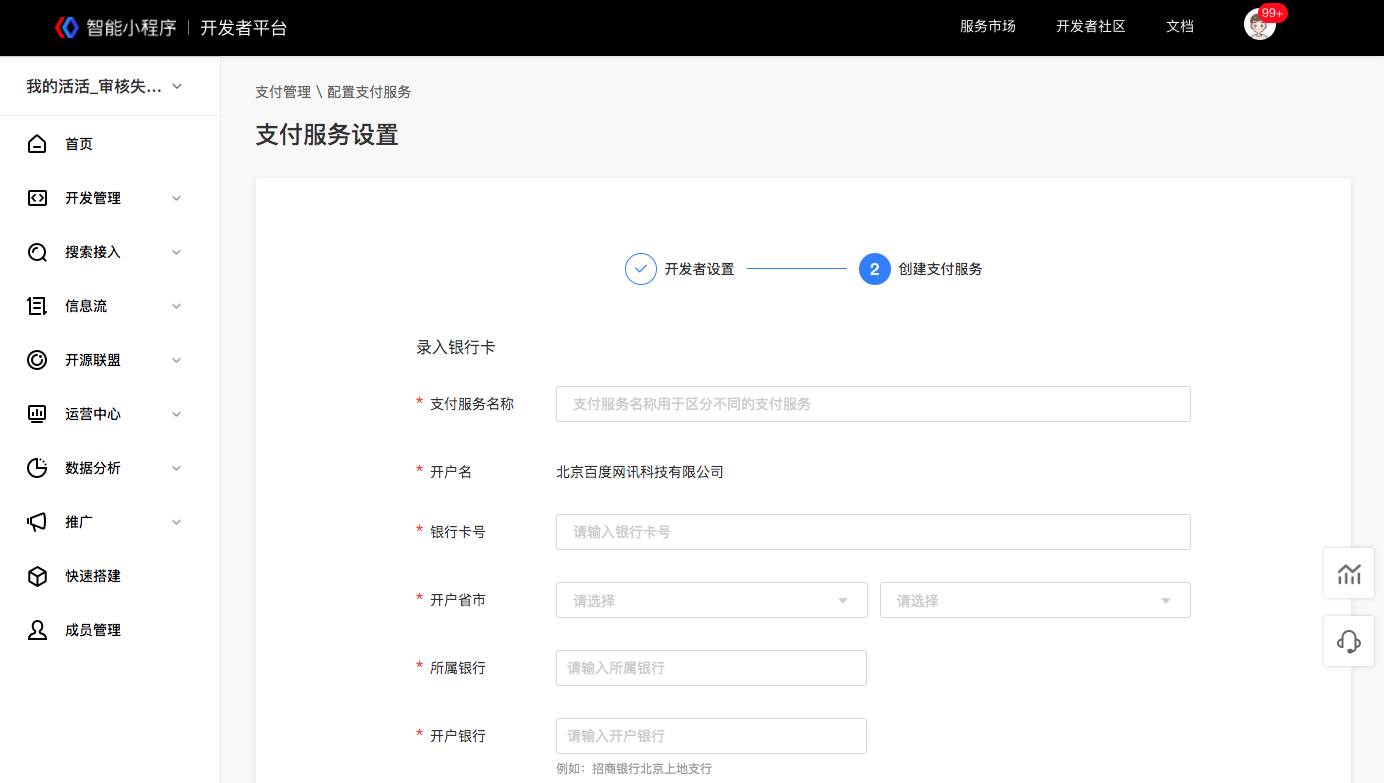
Task: Click the 开源联盟 circular icon
Action: [x=37, y=360]
